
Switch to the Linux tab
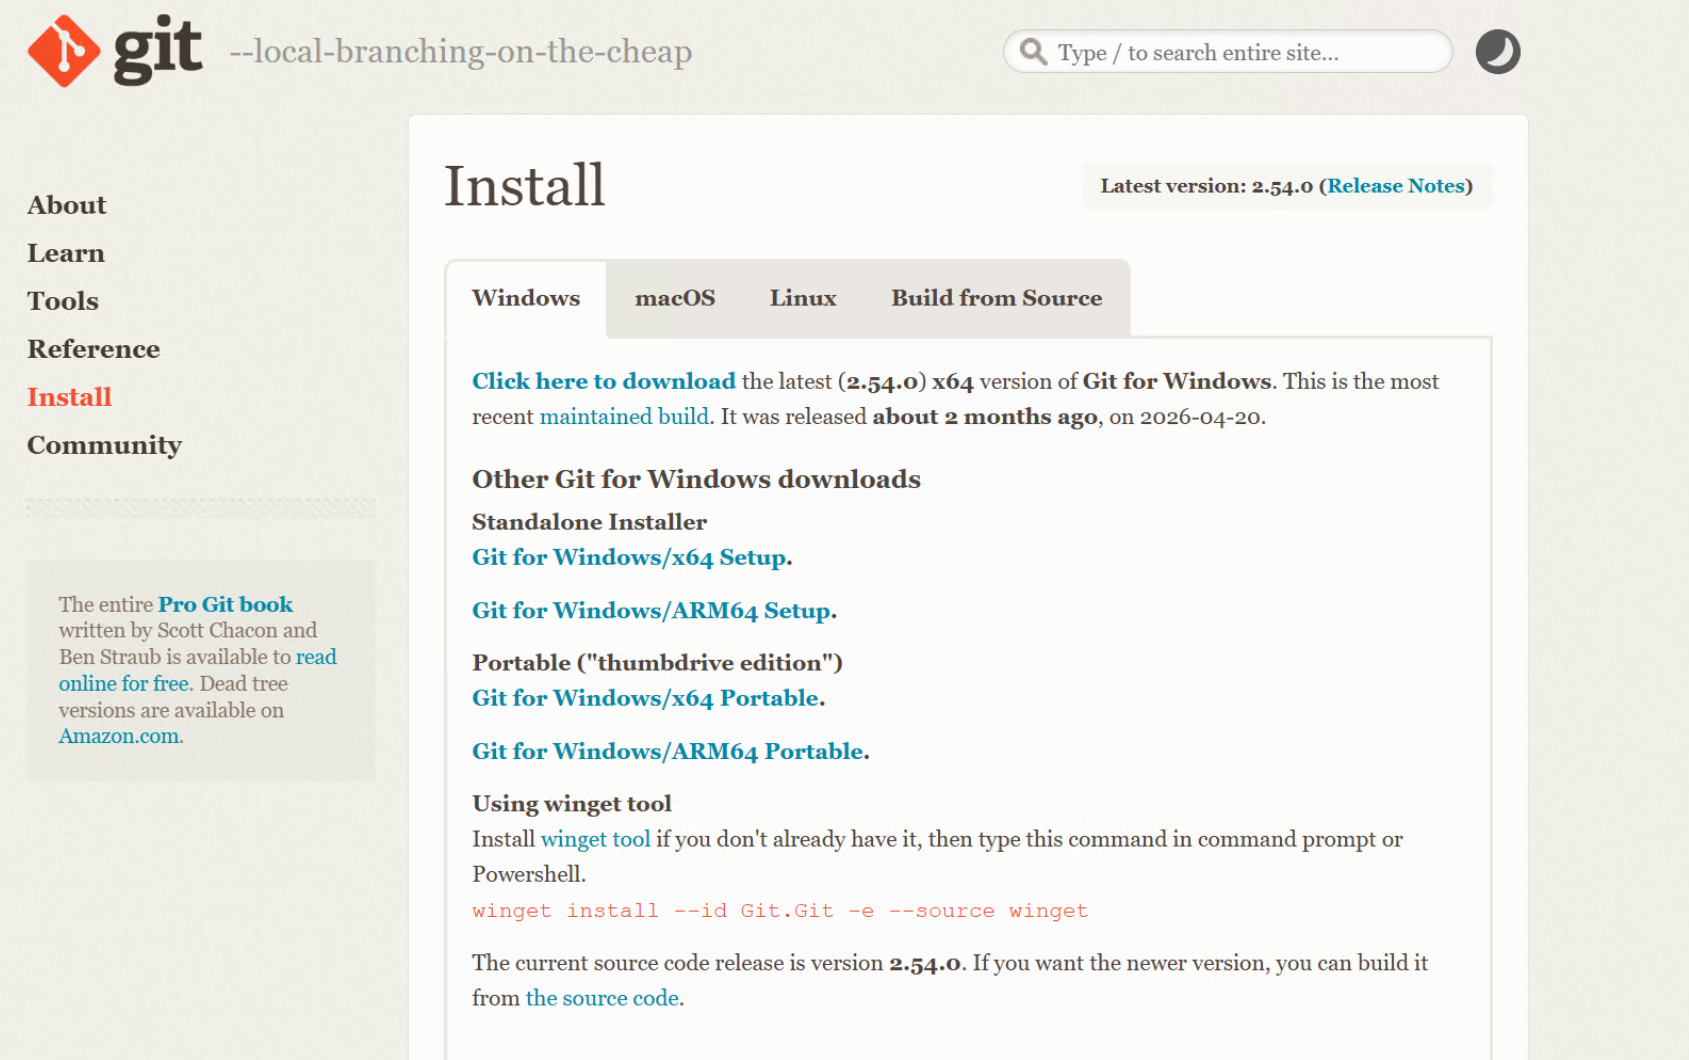803,298
